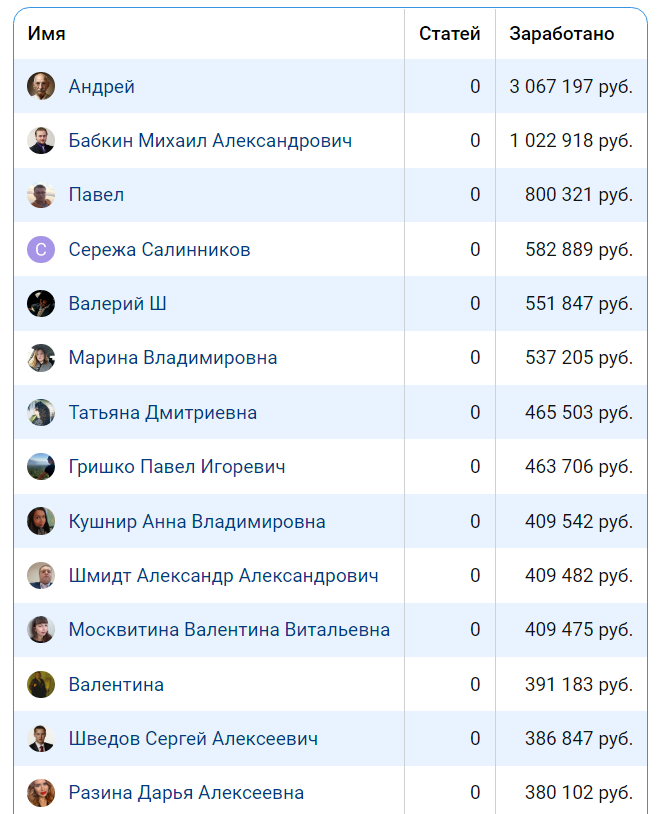The image size is (663, 814).
Task: Click the purple 'С' avatar icon
Action: [41, 250]
